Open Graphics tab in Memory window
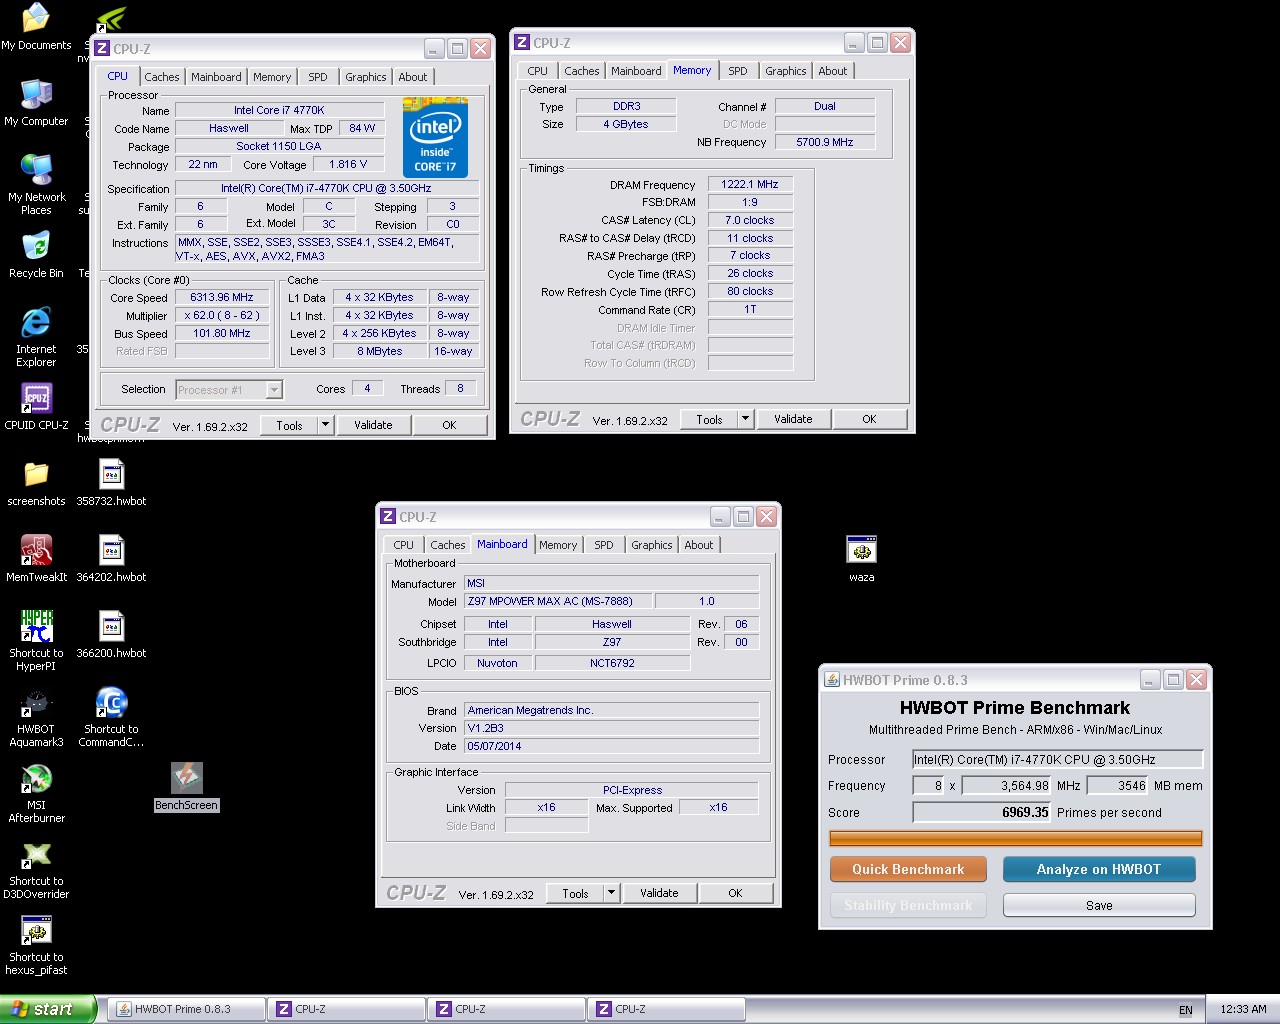The image size is (1280, 1024). [x=785, y=71]
